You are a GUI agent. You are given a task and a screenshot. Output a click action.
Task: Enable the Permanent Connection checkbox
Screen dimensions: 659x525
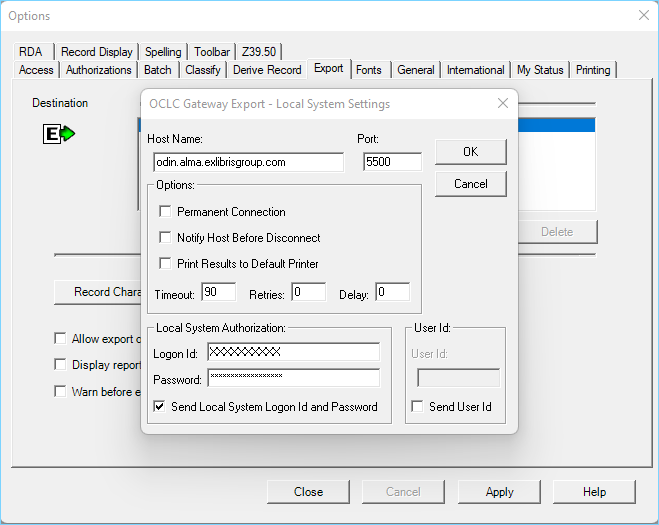coord(165,212)
